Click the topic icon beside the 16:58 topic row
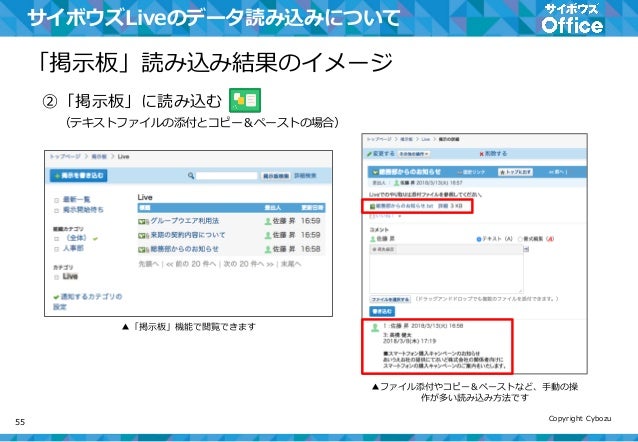 pyautogui.click(x=143, y=249)
